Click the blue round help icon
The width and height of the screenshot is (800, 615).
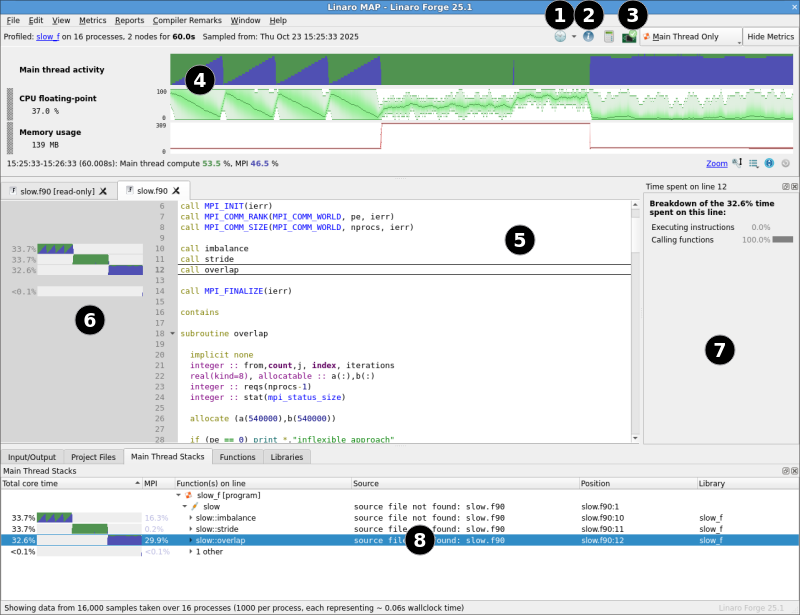point(769,163)
